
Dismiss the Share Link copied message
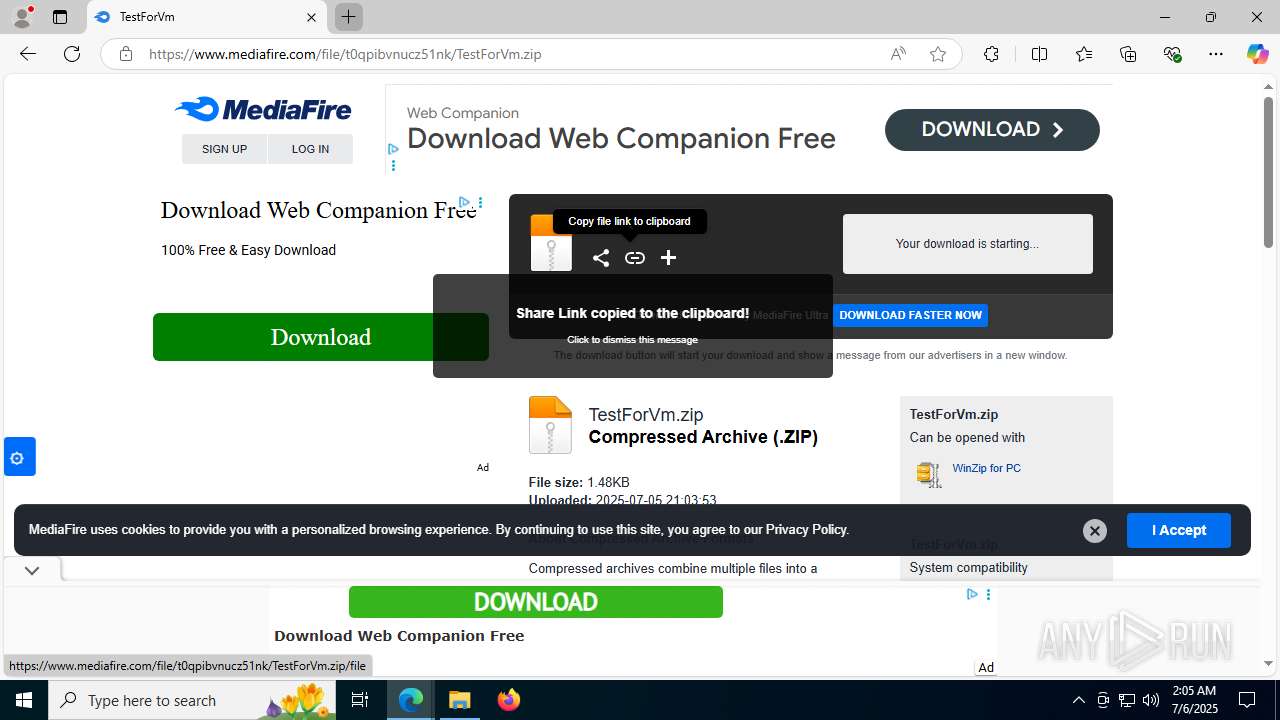pos(633,326)
